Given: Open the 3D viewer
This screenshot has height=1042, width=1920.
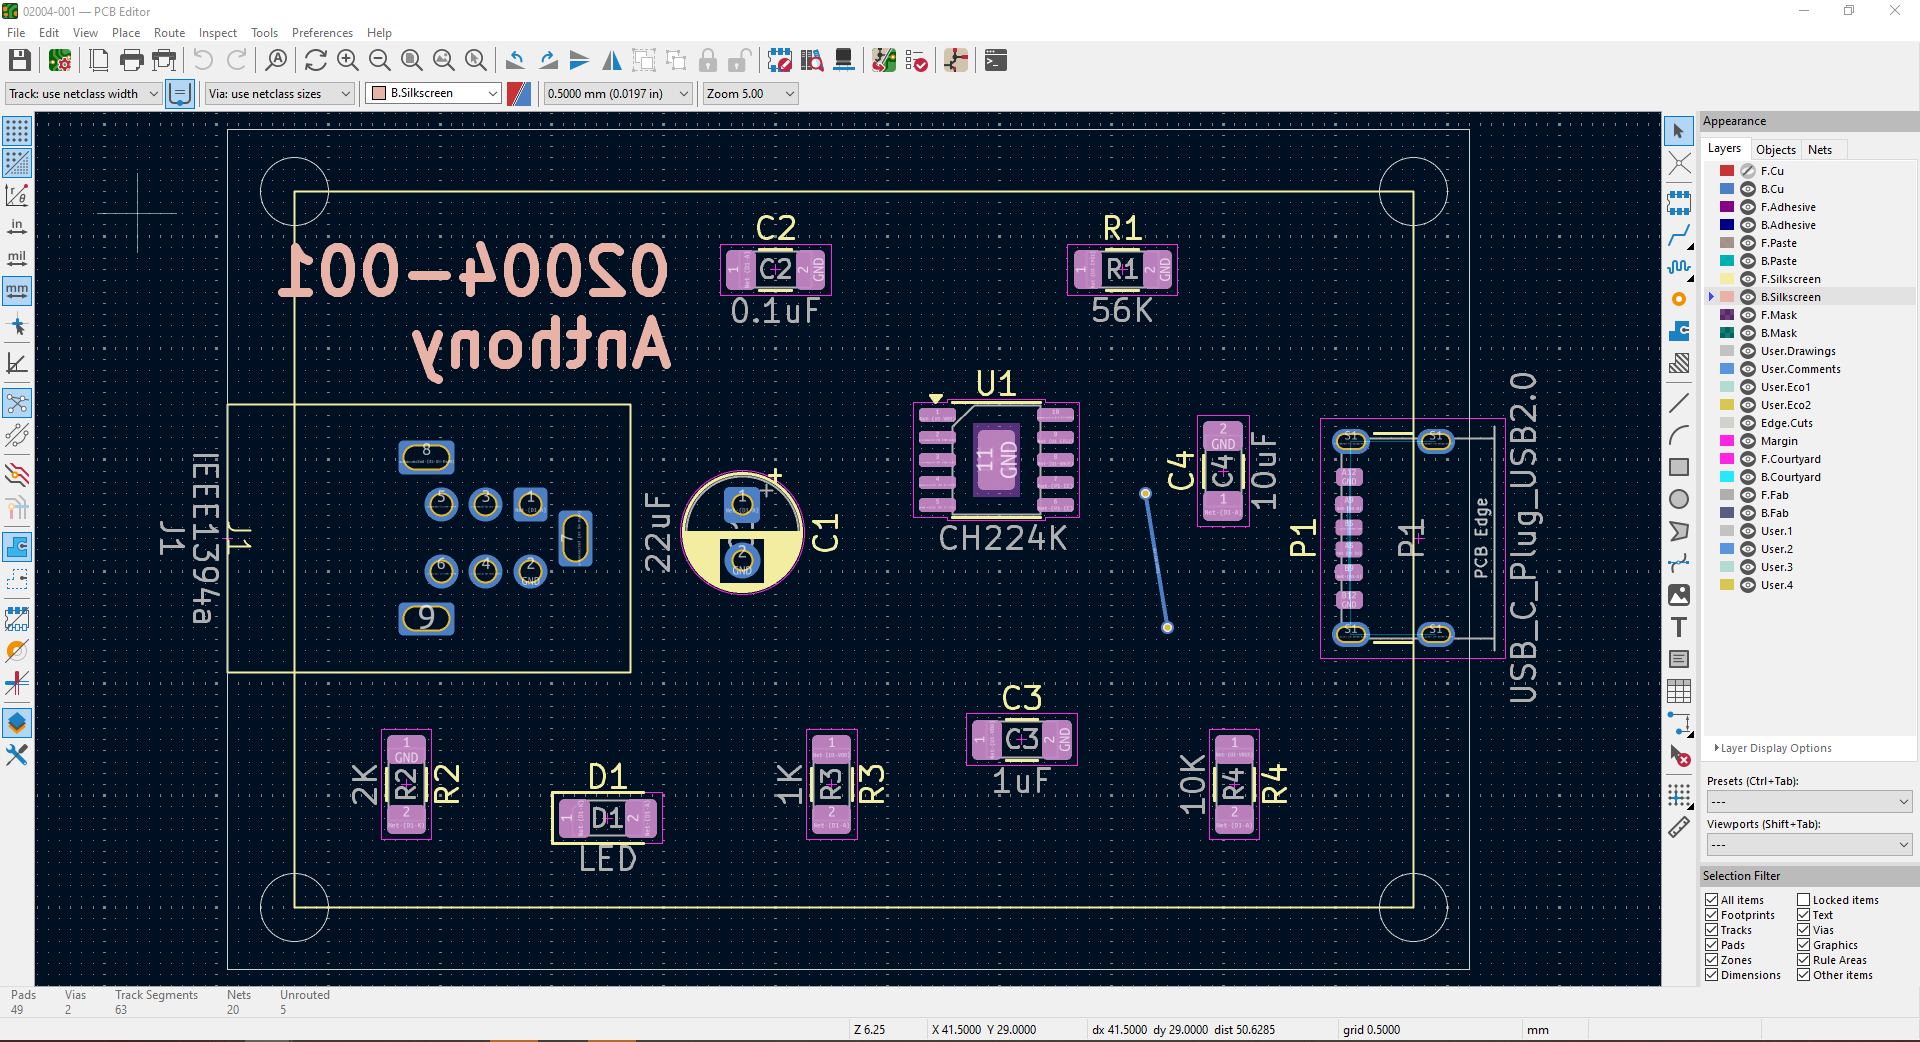Looking at the screenshot, I should point(844,61).
